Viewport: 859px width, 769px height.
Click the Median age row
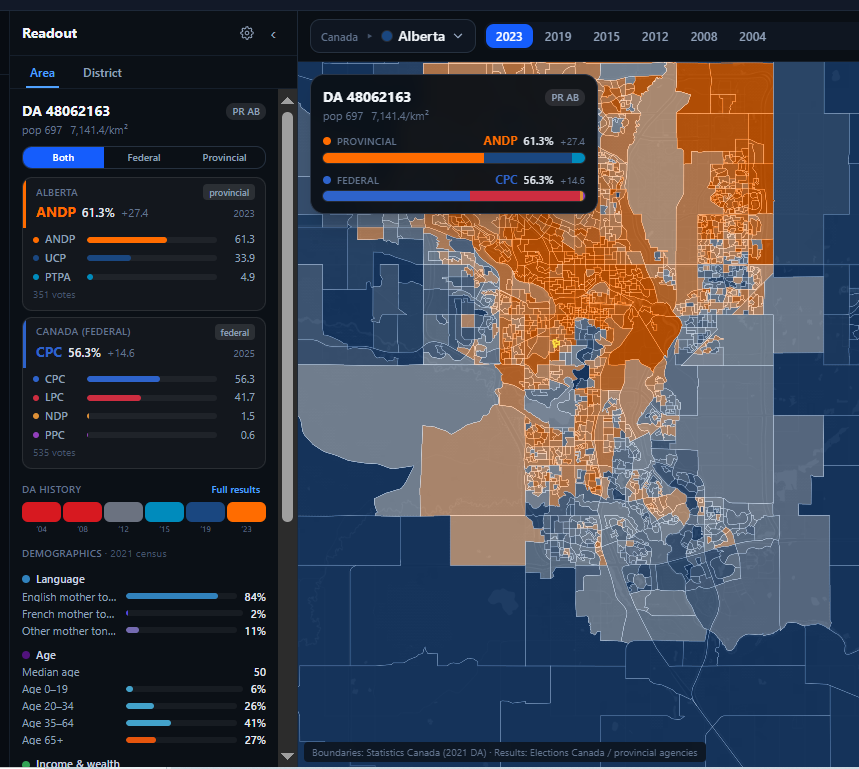[x=144, y=672]
